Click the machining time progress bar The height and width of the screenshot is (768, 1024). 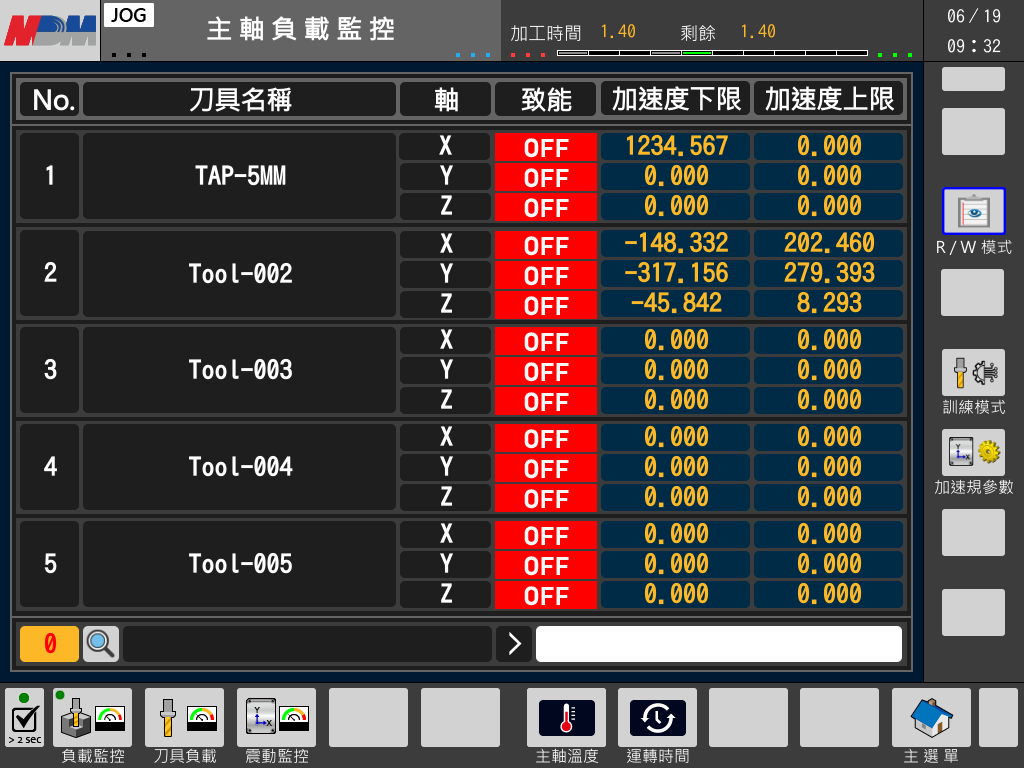pyautogui.click(x=711, y=52)
